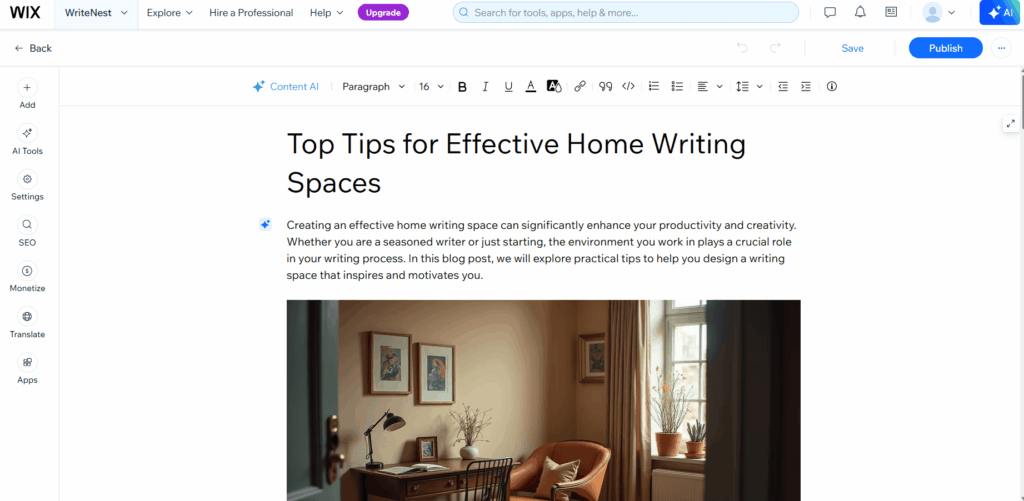Image resolution: width=1024 pixels, height=501 pixels.
Task: Expand the Paragraph style dropdown
Action: point(374,86)
